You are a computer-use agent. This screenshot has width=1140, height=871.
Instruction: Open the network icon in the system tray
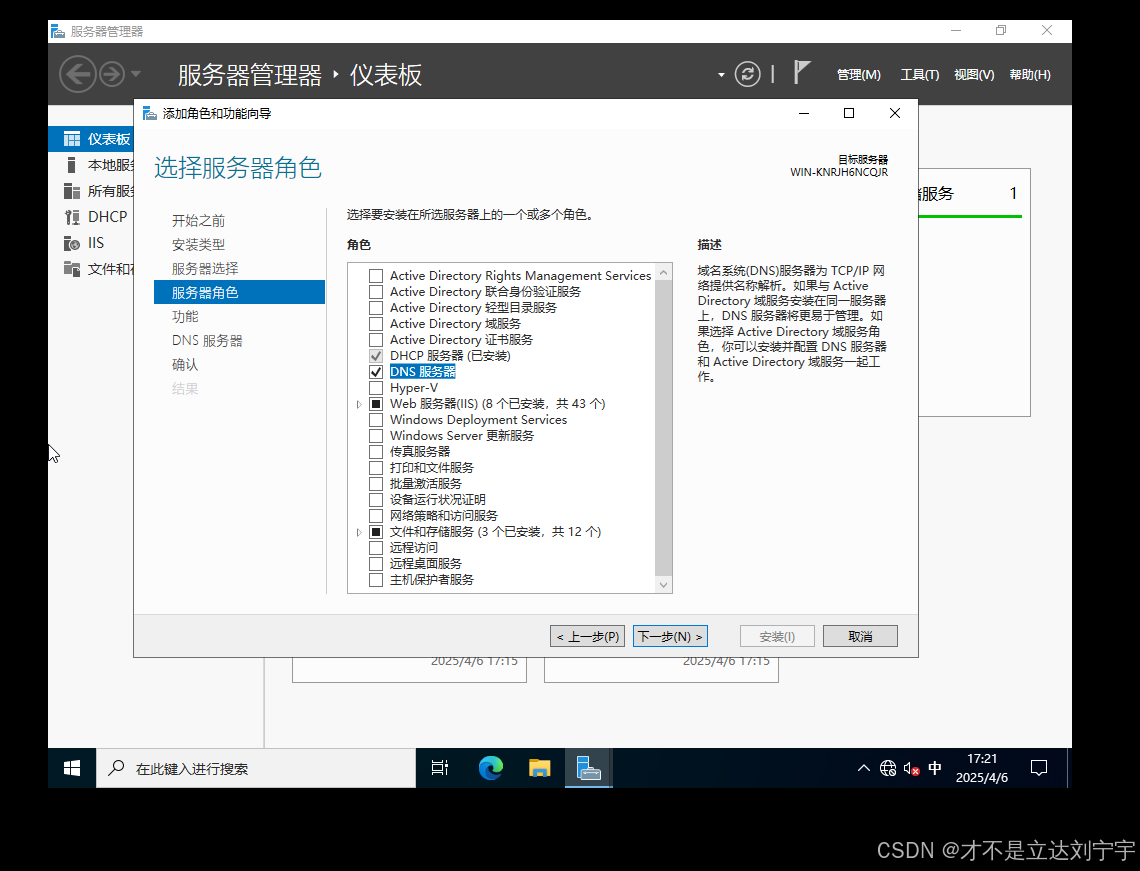[x=887, y=768]
